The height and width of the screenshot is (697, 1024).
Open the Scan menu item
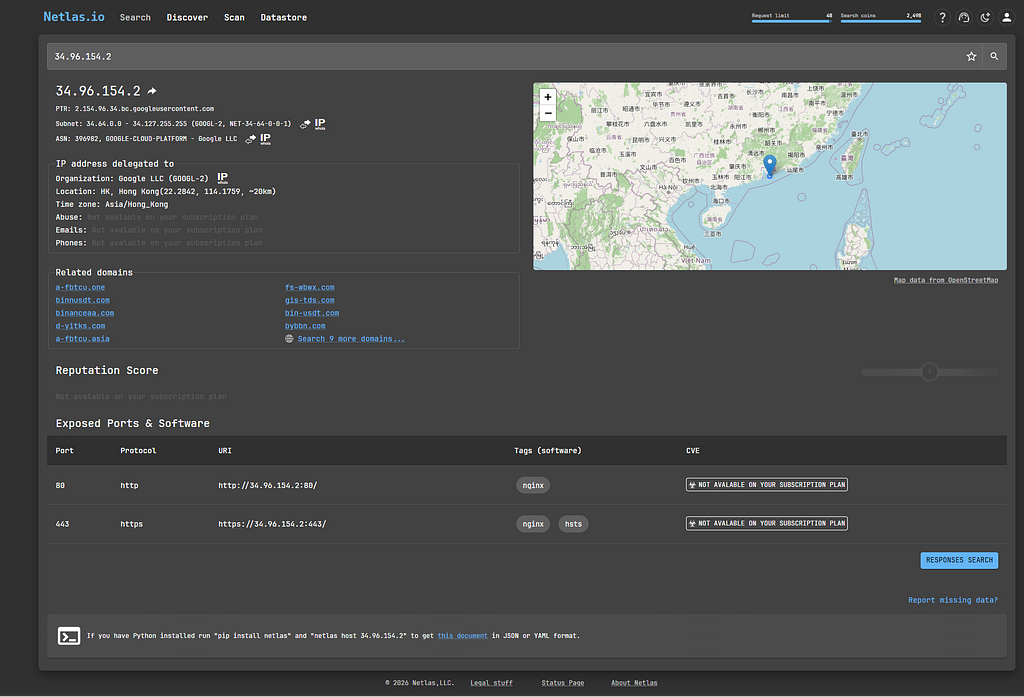pos(234,18)
